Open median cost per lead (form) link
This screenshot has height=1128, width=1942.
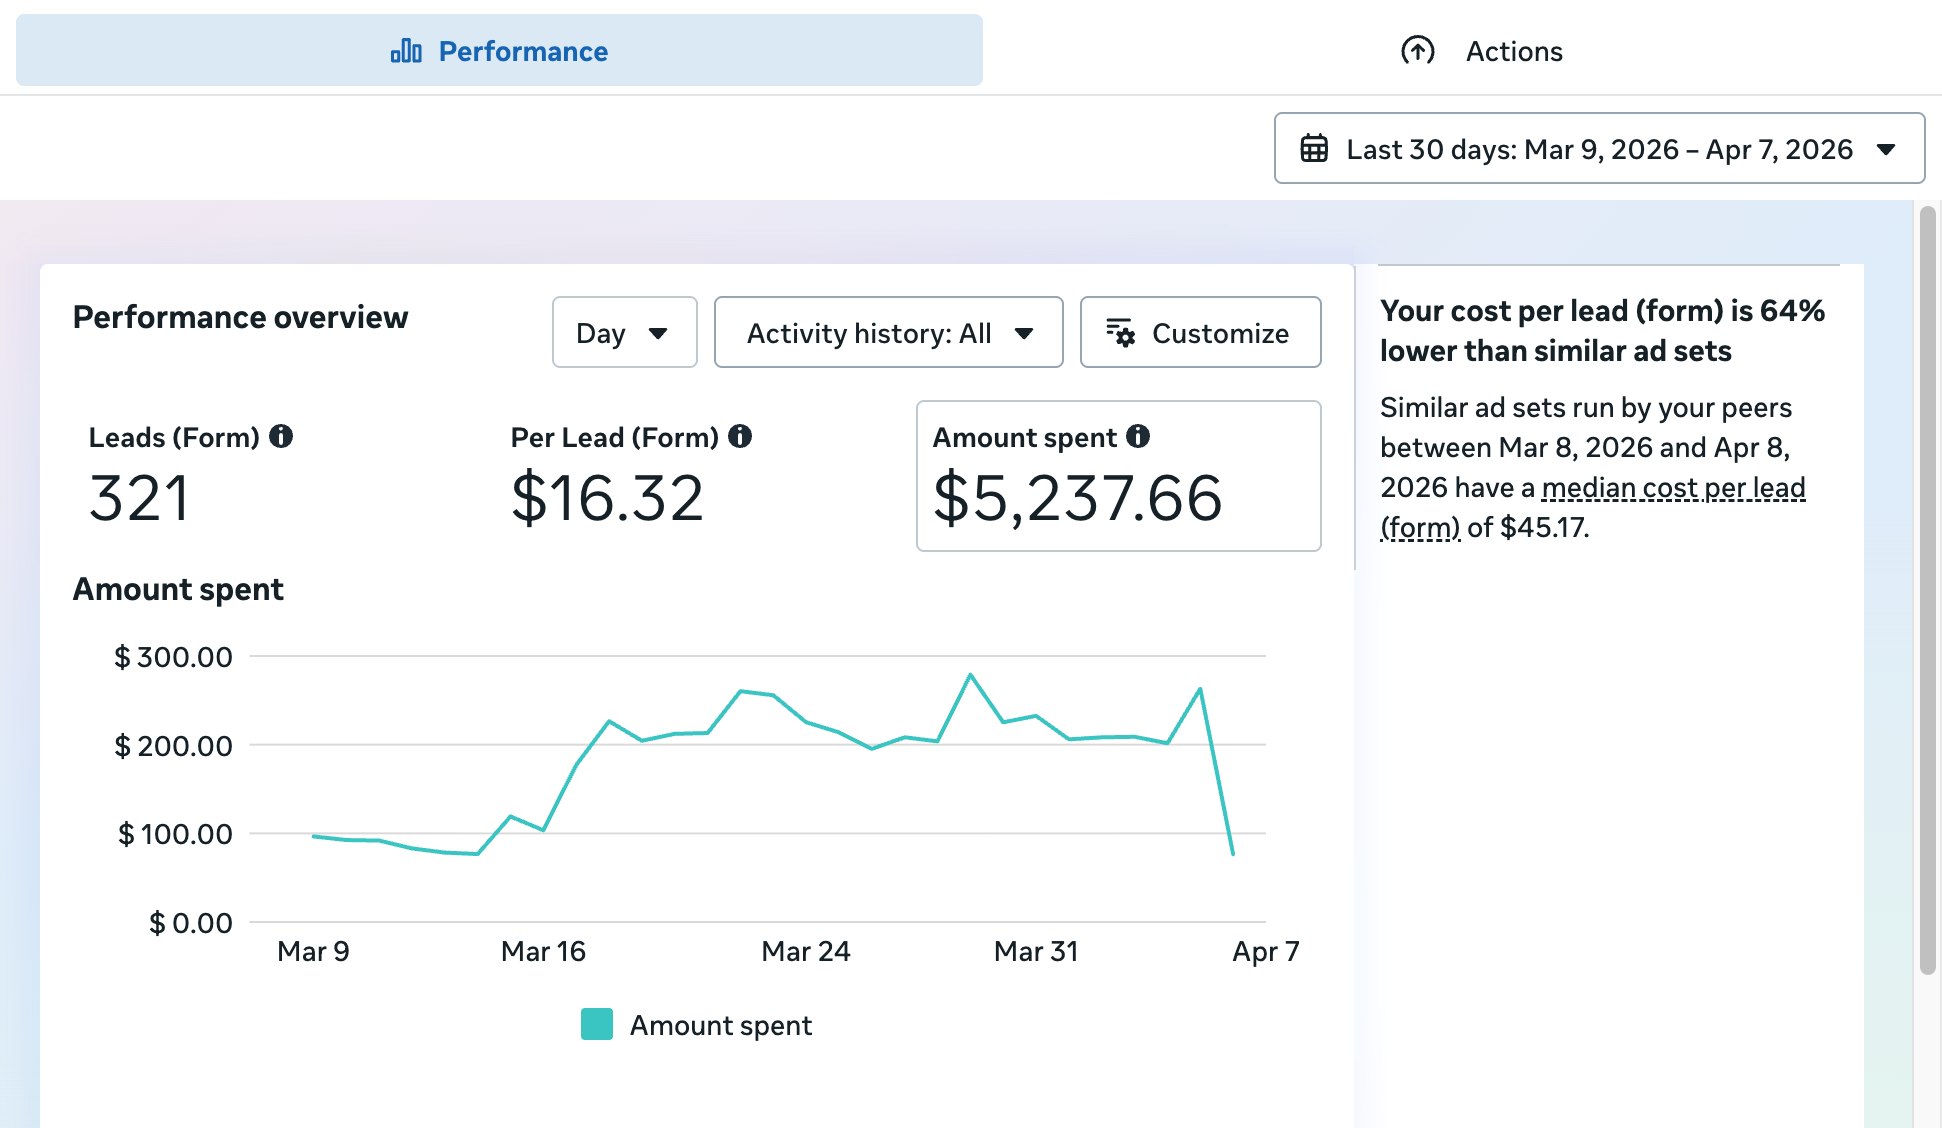(x=1672, y=488)
